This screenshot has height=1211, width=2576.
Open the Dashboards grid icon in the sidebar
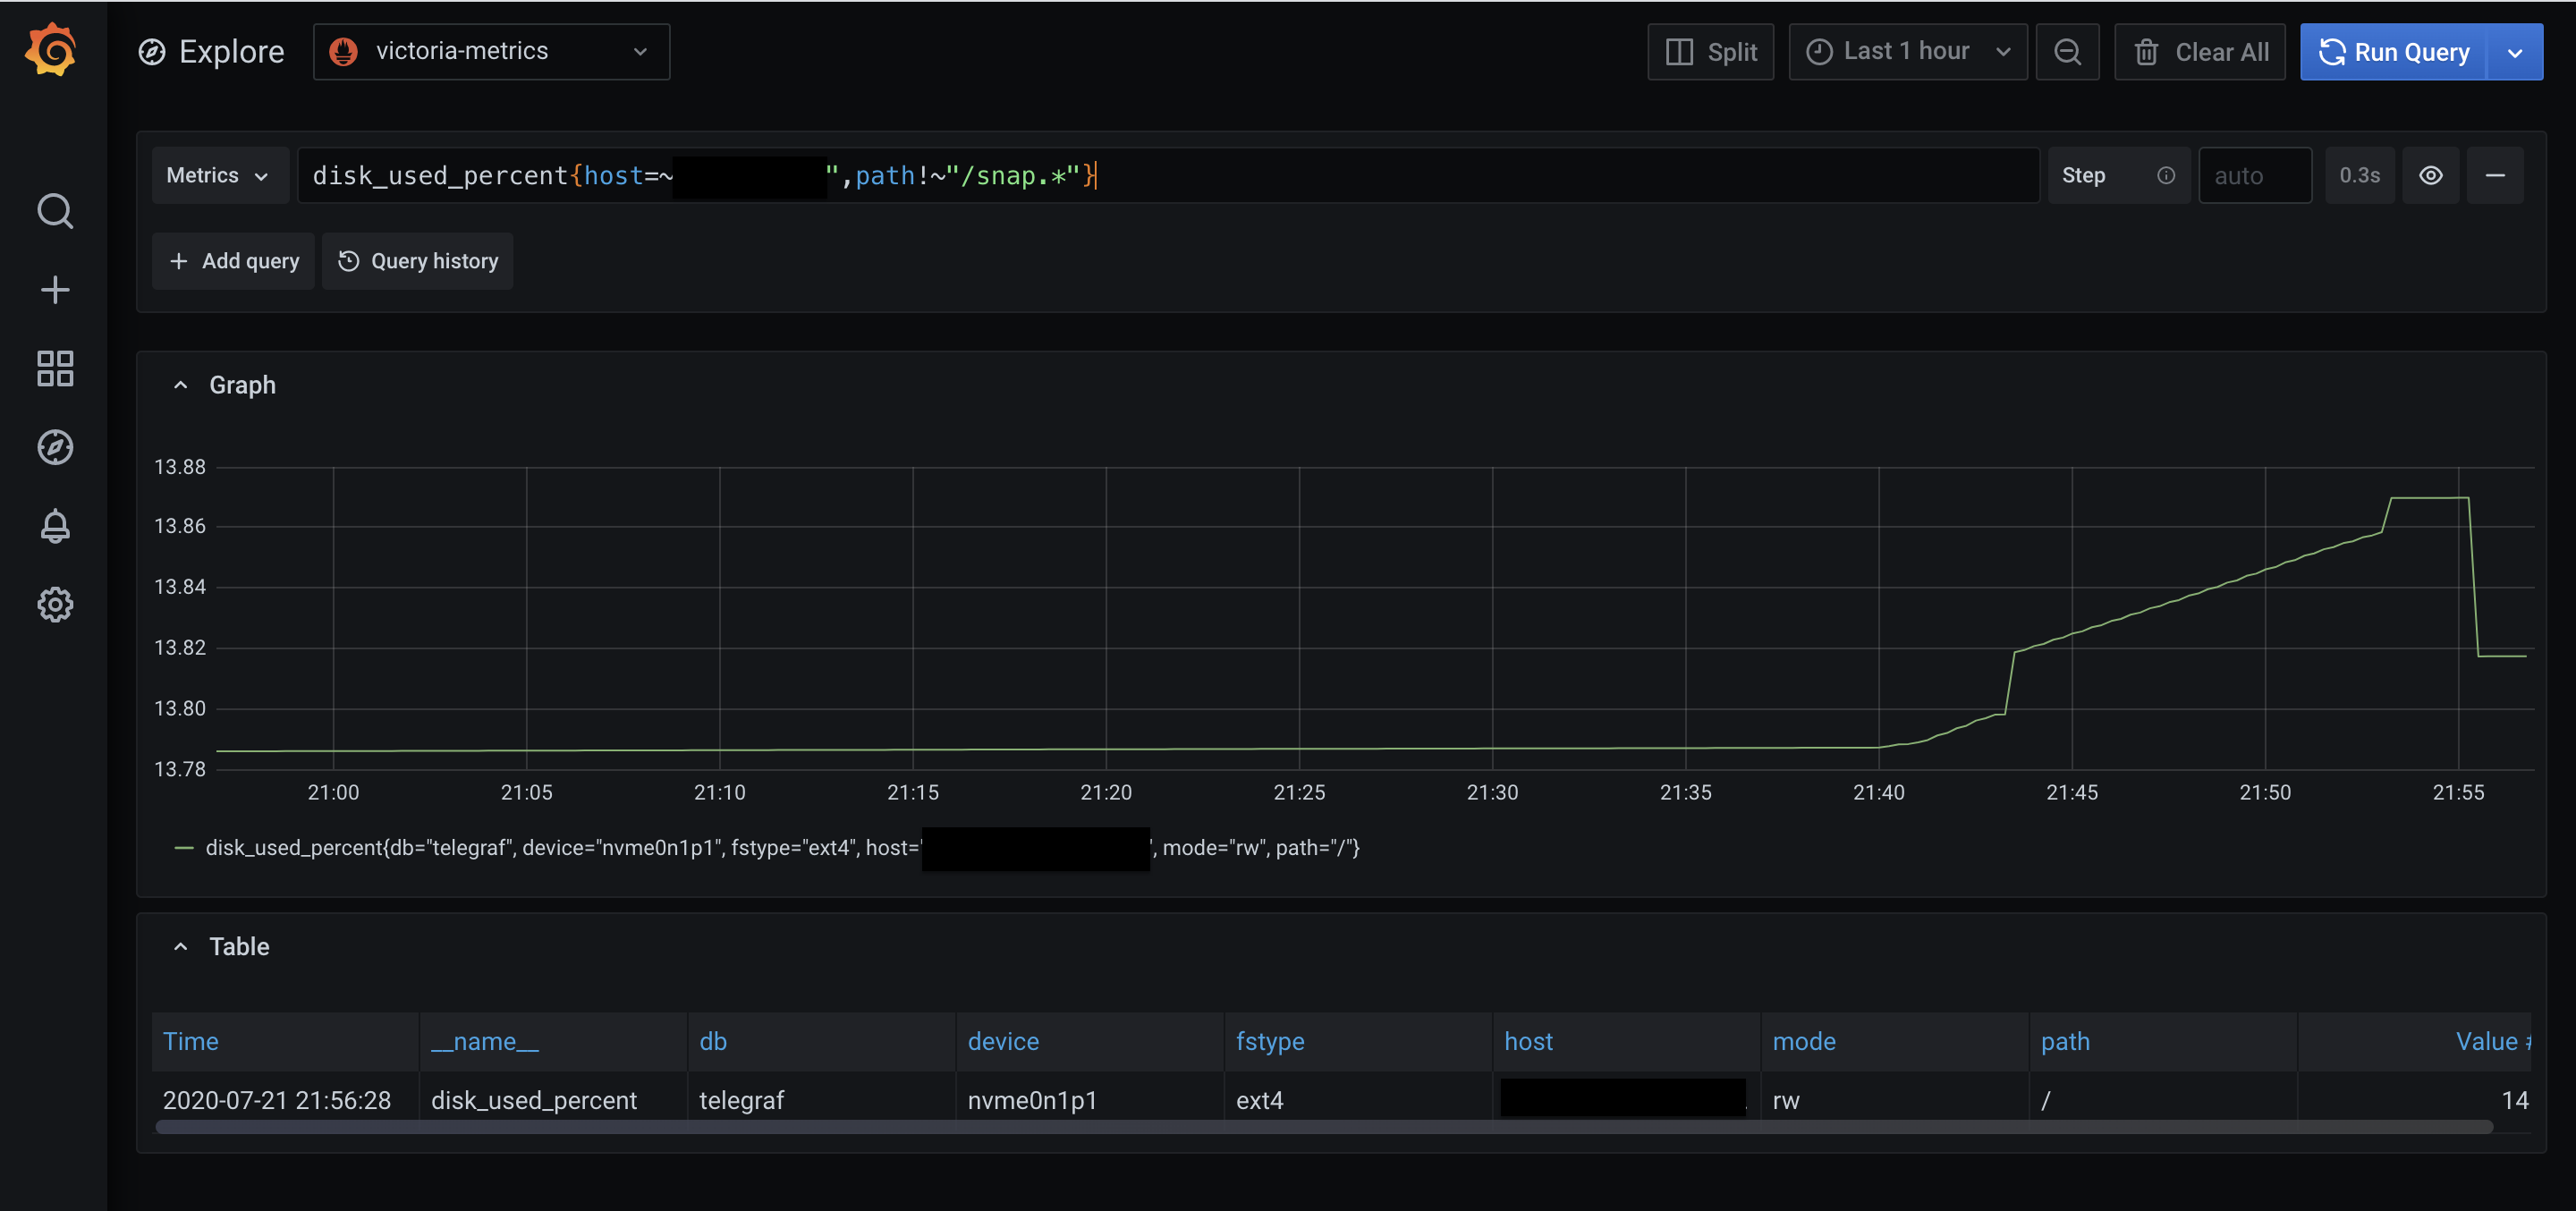(55, 368)
